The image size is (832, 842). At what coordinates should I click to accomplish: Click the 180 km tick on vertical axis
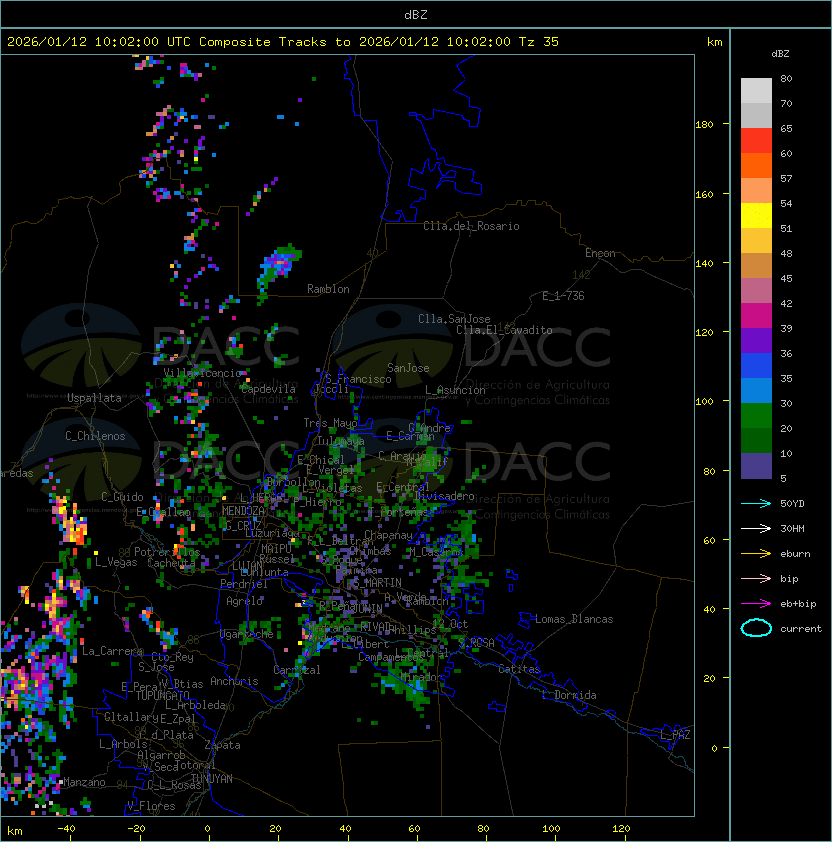704,125
